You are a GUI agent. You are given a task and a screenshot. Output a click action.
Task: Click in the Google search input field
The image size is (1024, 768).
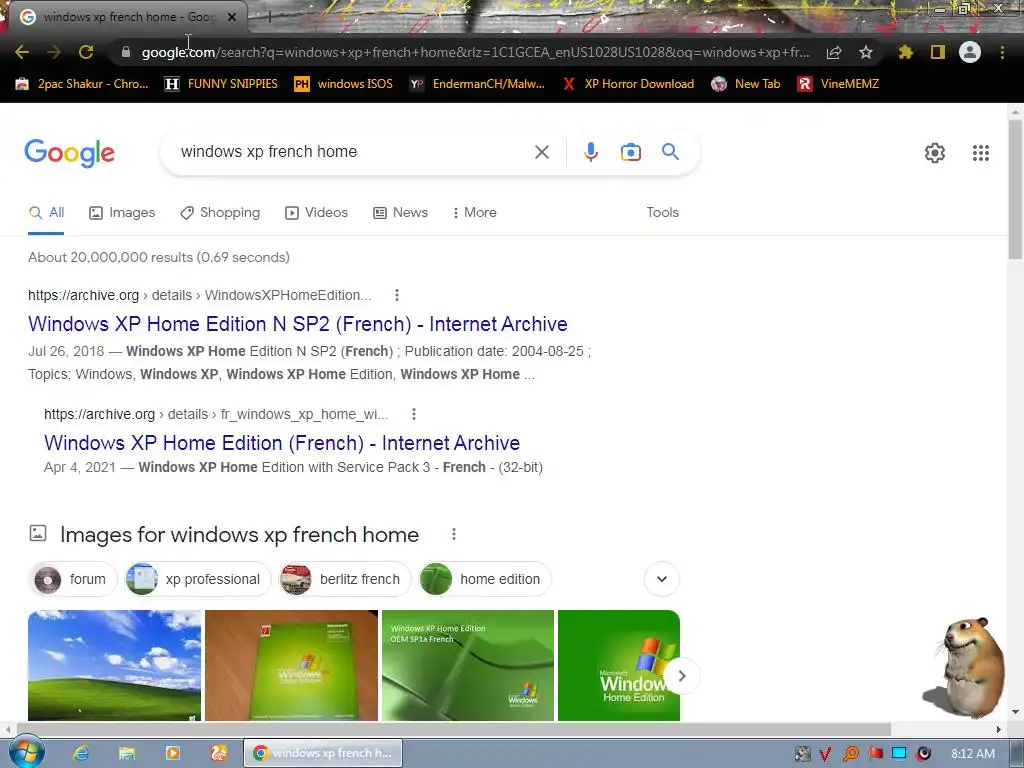[353, 152]
